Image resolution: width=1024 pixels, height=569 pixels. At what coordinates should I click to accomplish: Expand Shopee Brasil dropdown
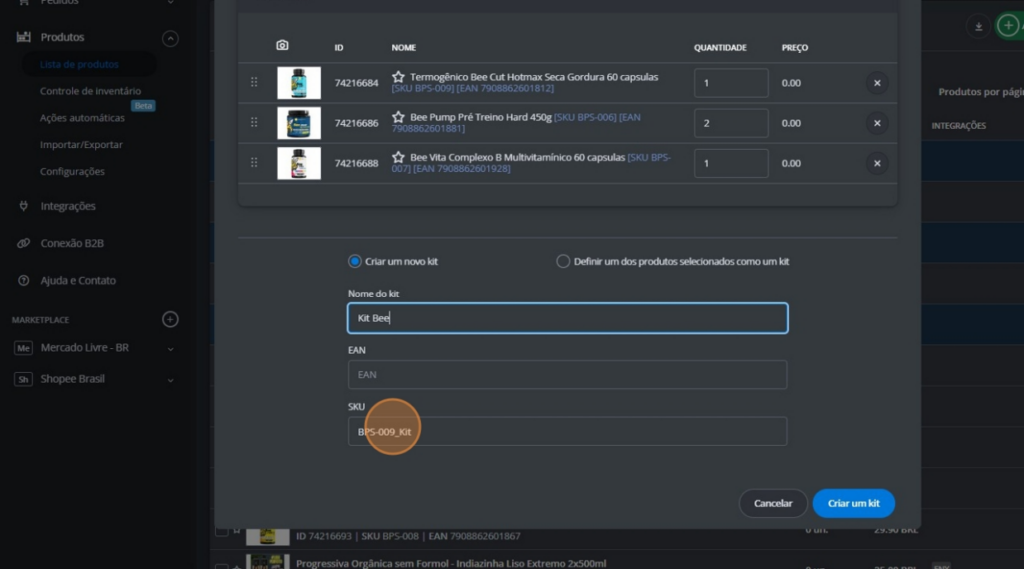pyautogui.click(x=170, y=380)
